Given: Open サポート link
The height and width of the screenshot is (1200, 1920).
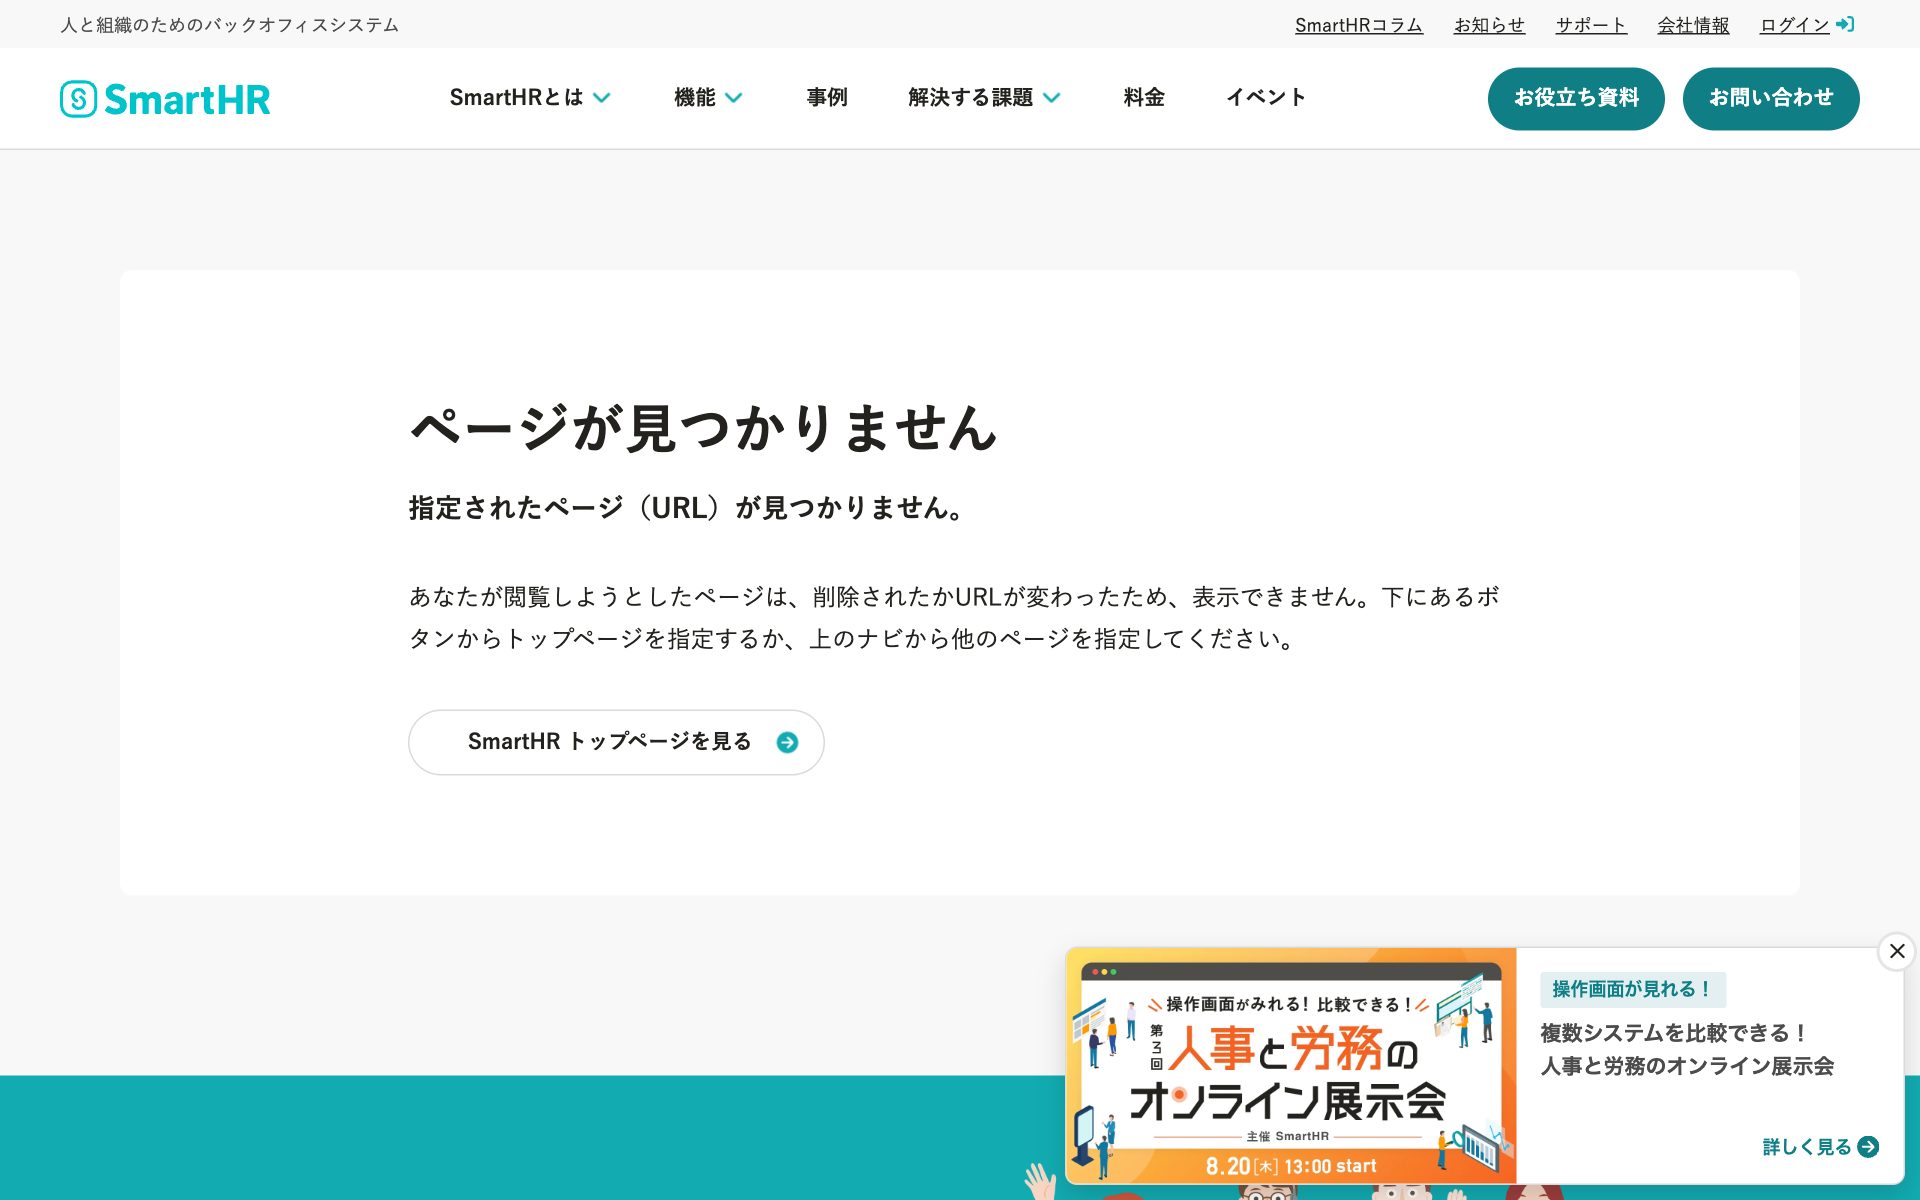Looking at the screenshot, I should (x=1591, y=25).
